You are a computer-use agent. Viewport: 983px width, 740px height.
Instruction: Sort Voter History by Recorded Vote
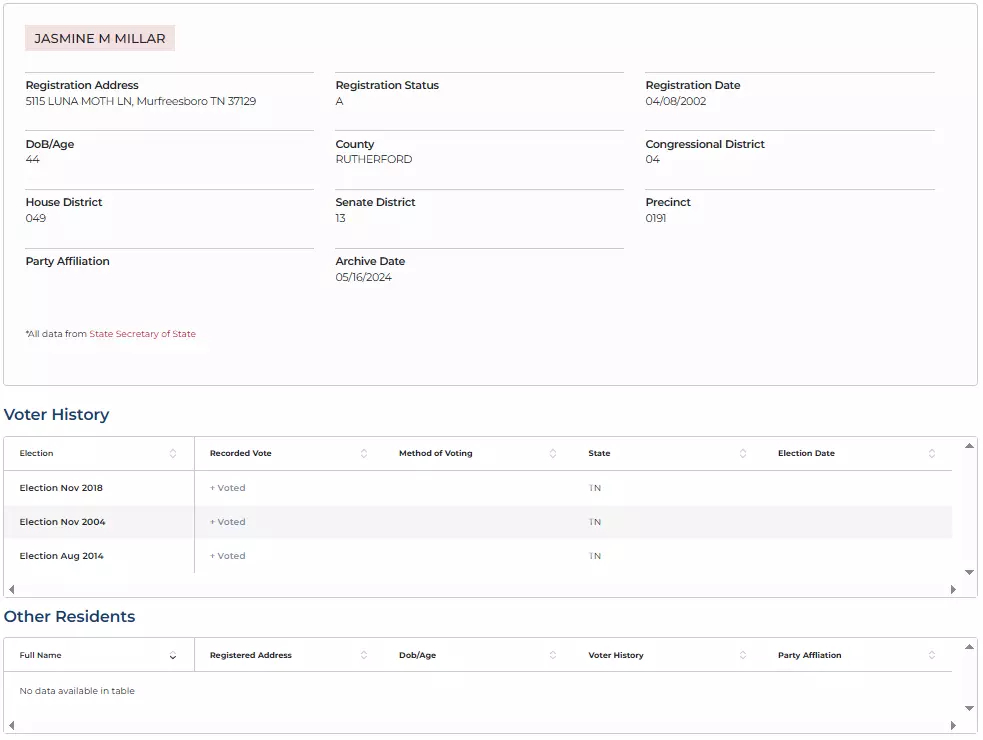click(364, 453)
